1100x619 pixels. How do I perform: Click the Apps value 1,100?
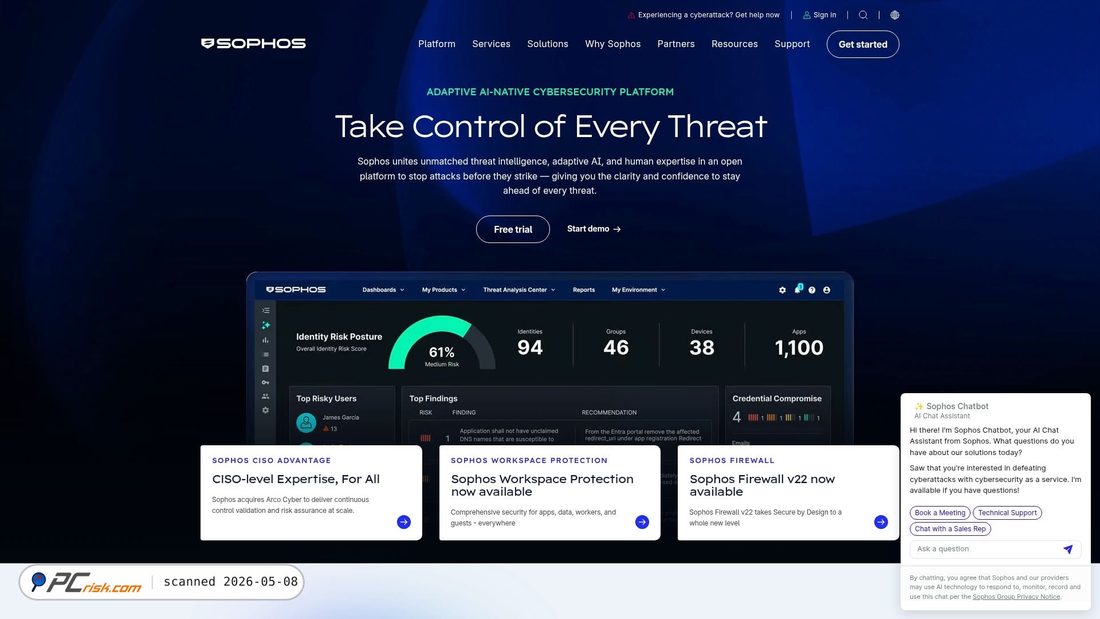click(x=799, y=347)
